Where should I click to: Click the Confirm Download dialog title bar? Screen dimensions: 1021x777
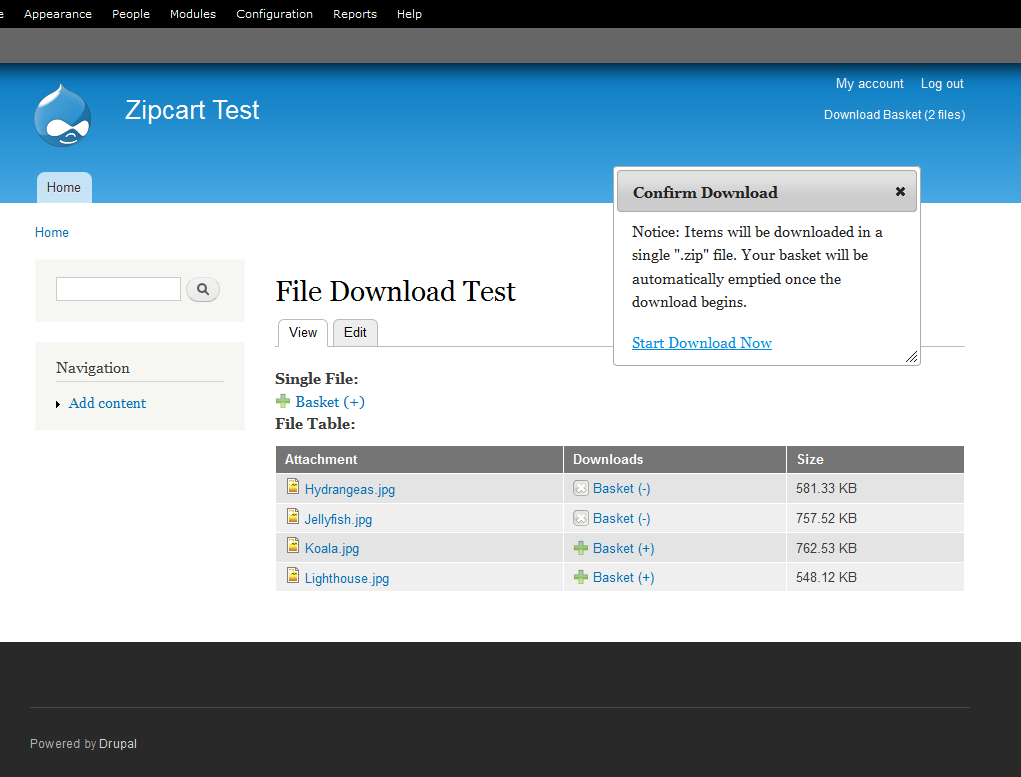coord(766,191)
